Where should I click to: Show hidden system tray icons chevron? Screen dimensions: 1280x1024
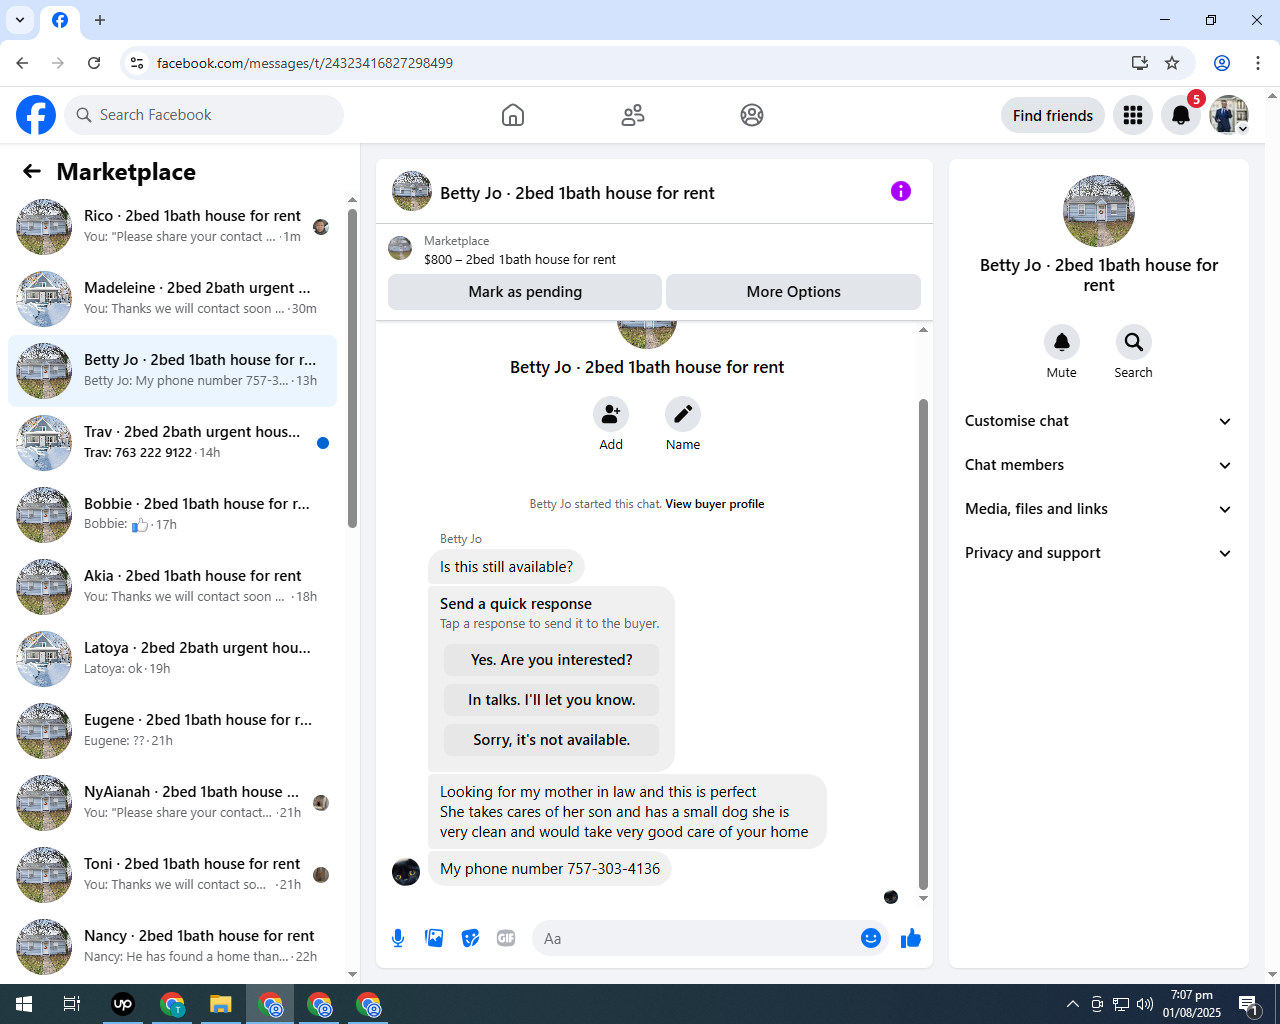coord(1073,1004)
